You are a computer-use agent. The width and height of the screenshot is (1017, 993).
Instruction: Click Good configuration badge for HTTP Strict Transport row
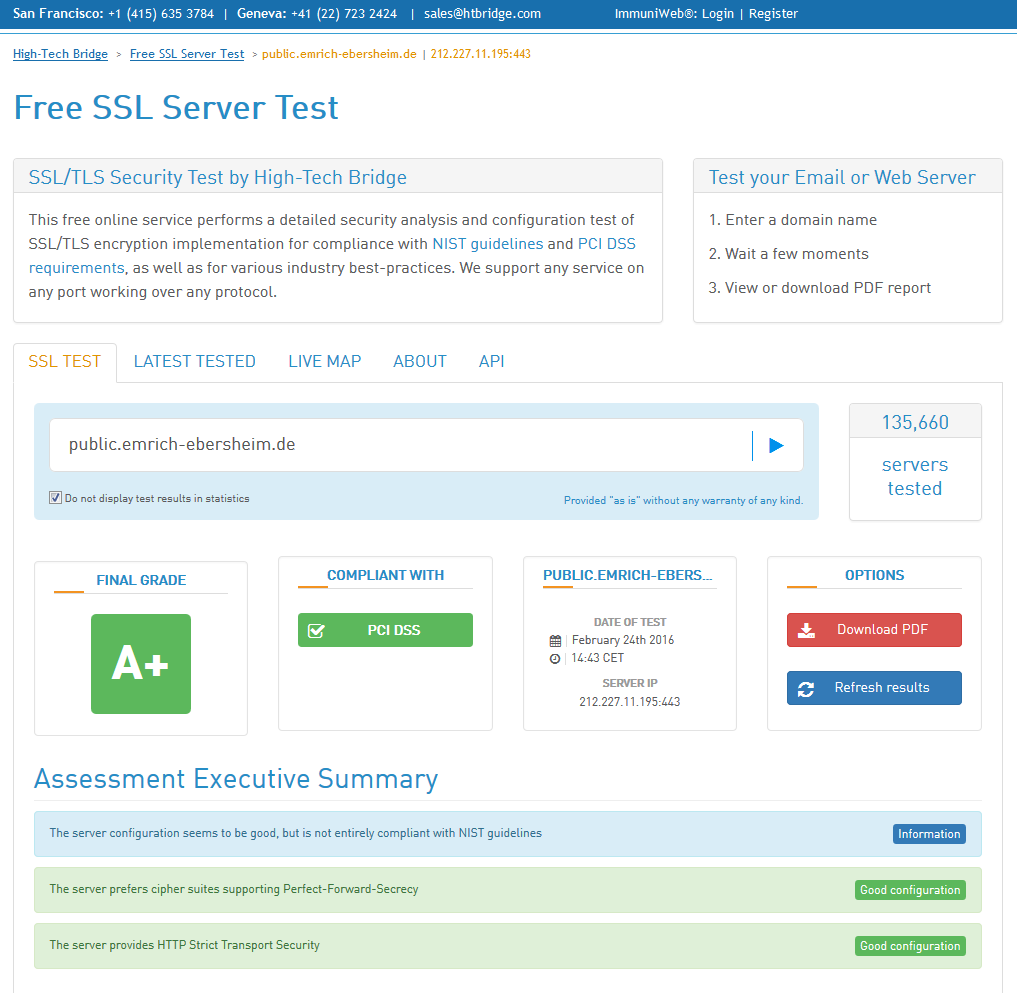(x=910, y=946)
